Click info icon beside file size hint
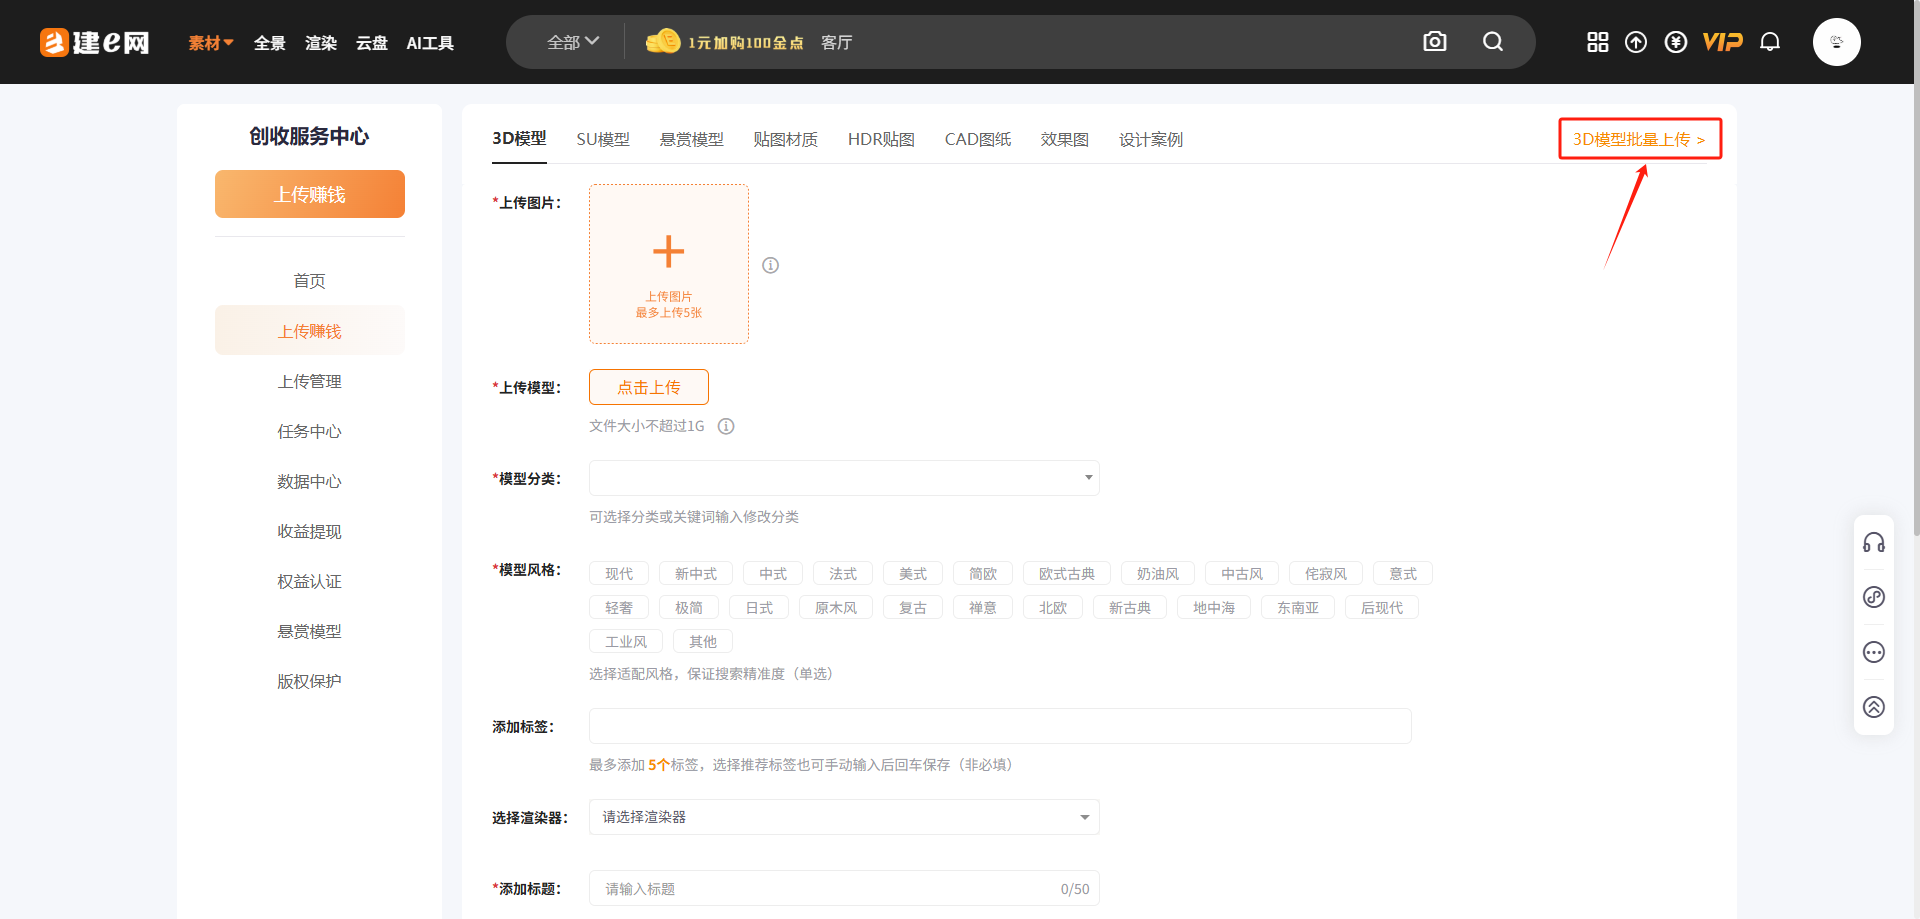Viewport: 1920px width, 919px height. coord(726,426)
